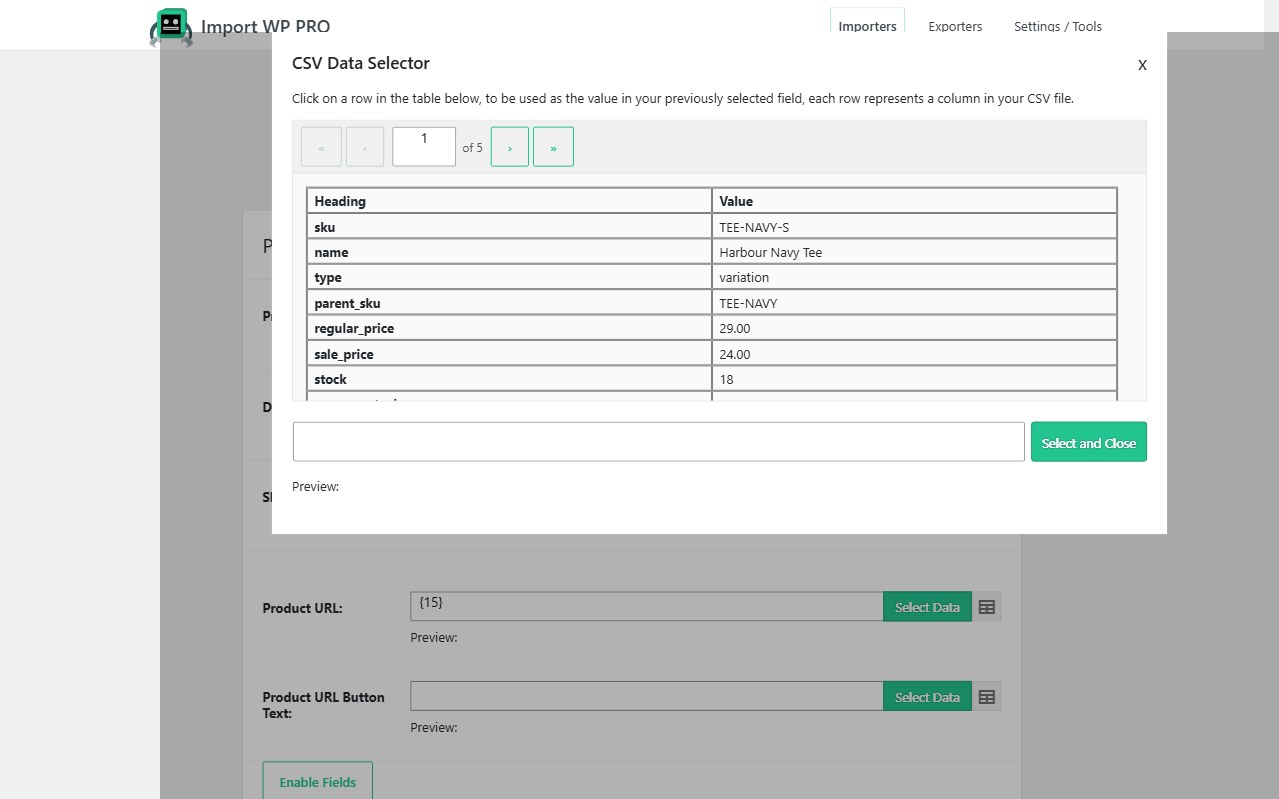Open the Settings / Tools tab
This screenshot has width=1279, height=799.
[x=1058, y=26]
